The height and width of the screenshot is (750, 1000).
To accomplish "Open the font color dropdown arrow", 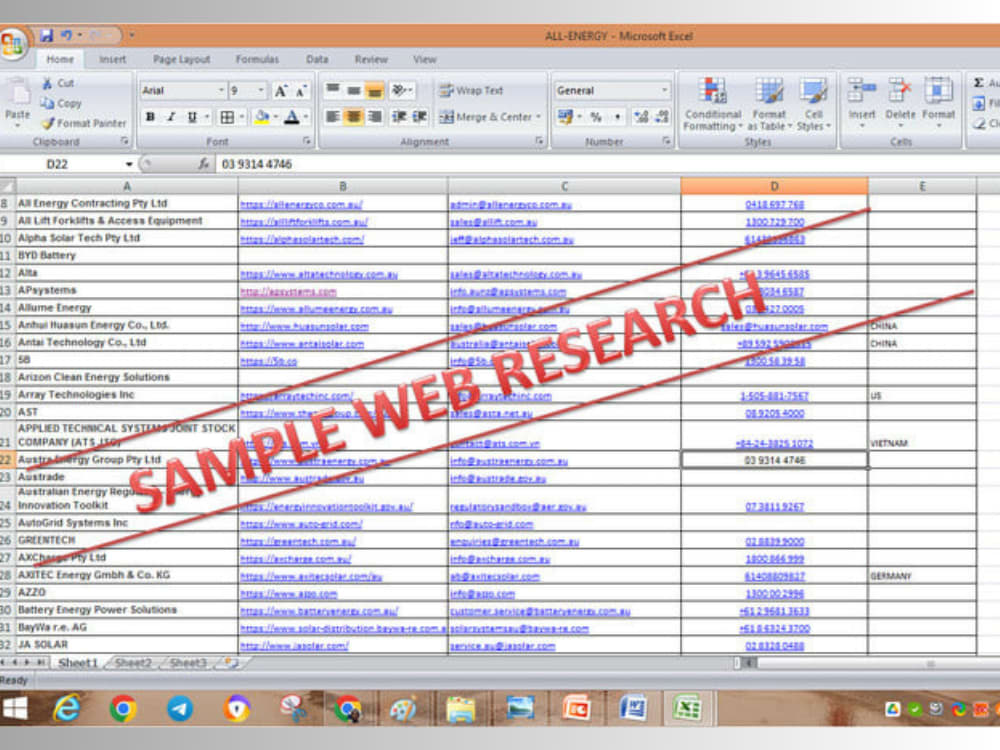I will [x=305, y=117].
